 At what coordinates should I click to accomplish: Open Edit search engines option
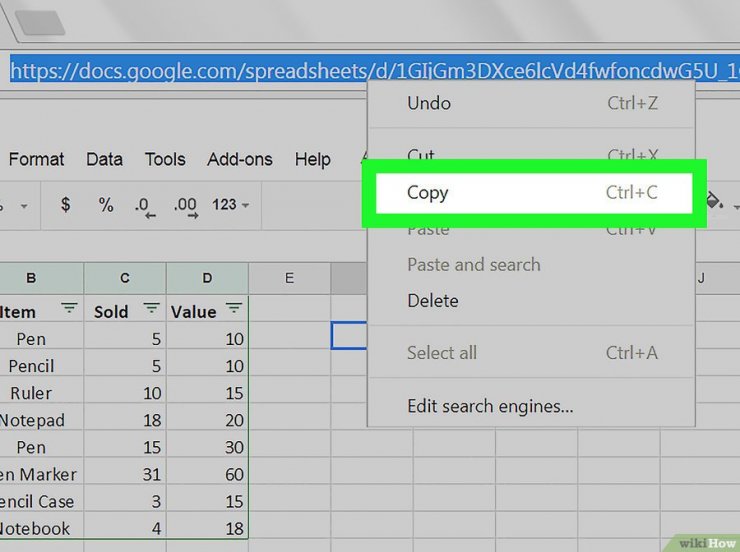(531, 406)
